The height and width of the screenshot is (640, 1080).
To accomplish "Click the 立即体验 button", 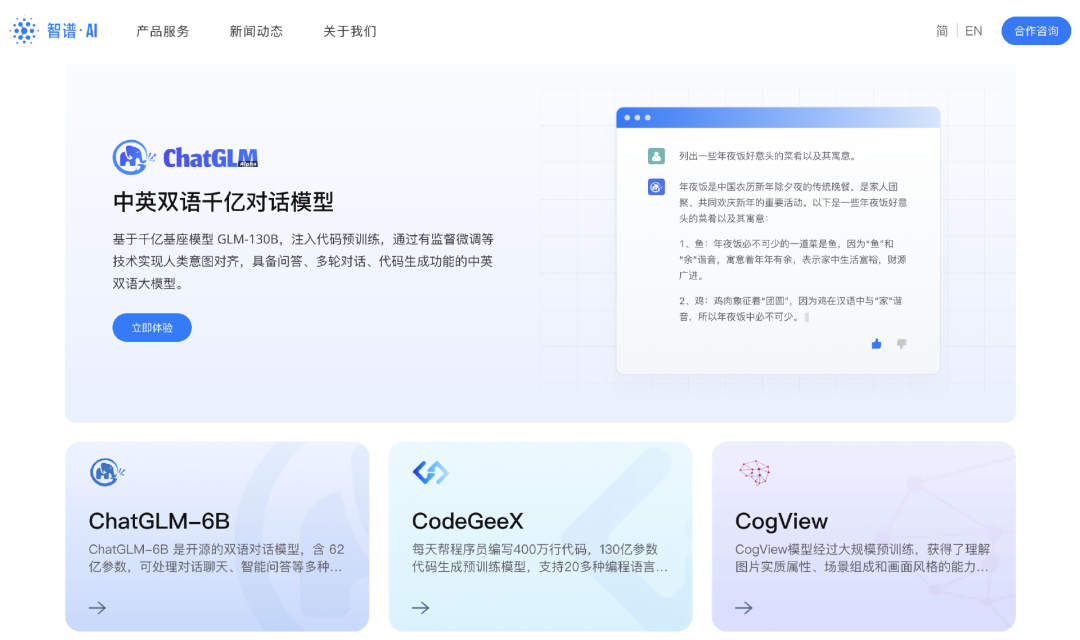I will (152, 328).
